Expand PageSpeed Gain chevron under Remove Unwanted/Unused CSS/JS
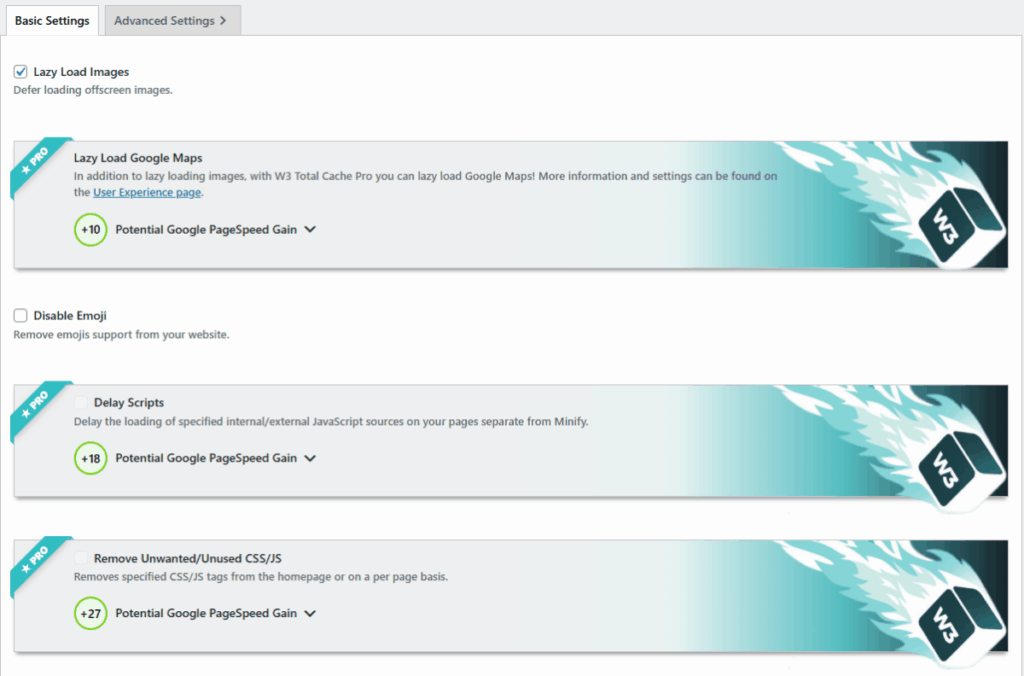Image resolution: width=1024 pixels, height=676 pixels. [310, 613]
